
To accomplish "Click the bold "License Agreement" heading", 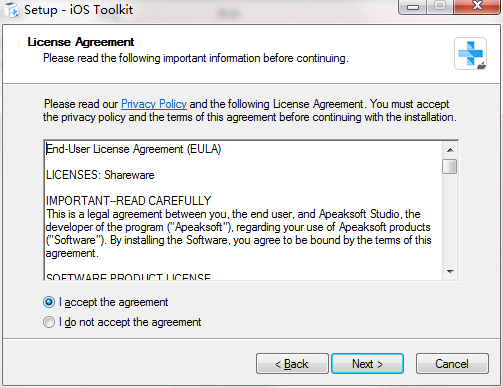I will tap(81, 42).
